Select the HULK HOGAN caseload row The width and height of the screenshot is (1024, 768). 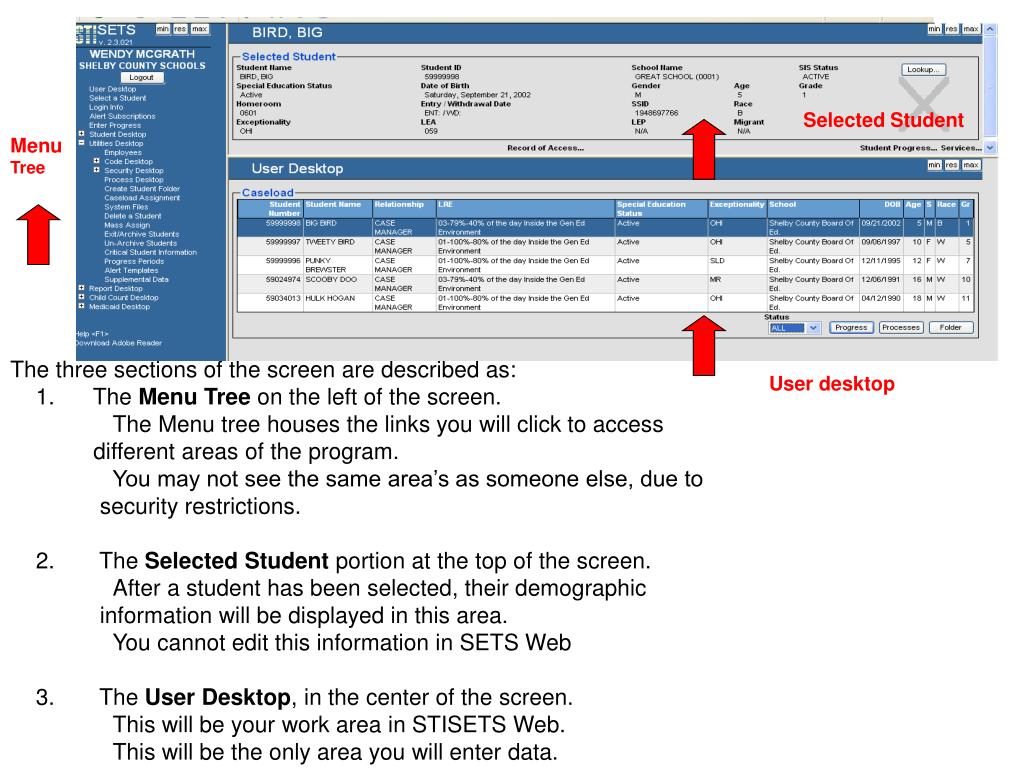click(x=605, y=302)
